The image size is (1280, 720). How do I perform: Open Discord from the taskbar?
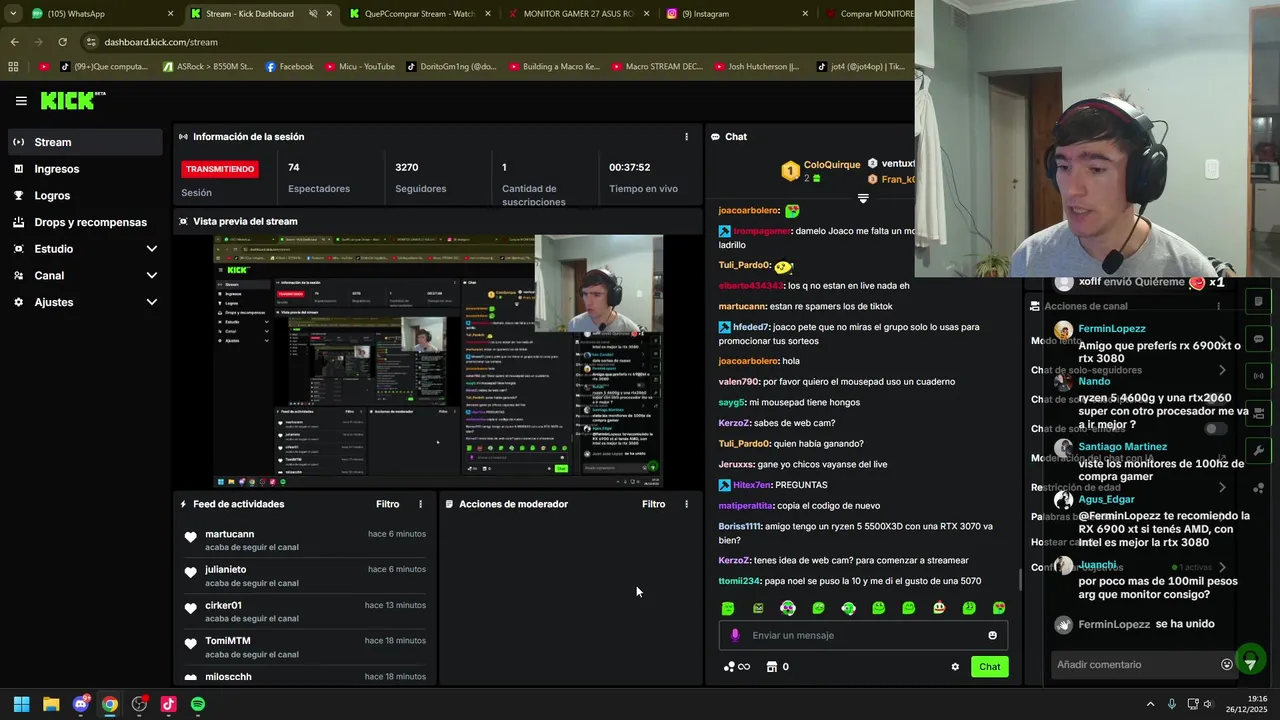pyautogui.click(x=81, y=704)
